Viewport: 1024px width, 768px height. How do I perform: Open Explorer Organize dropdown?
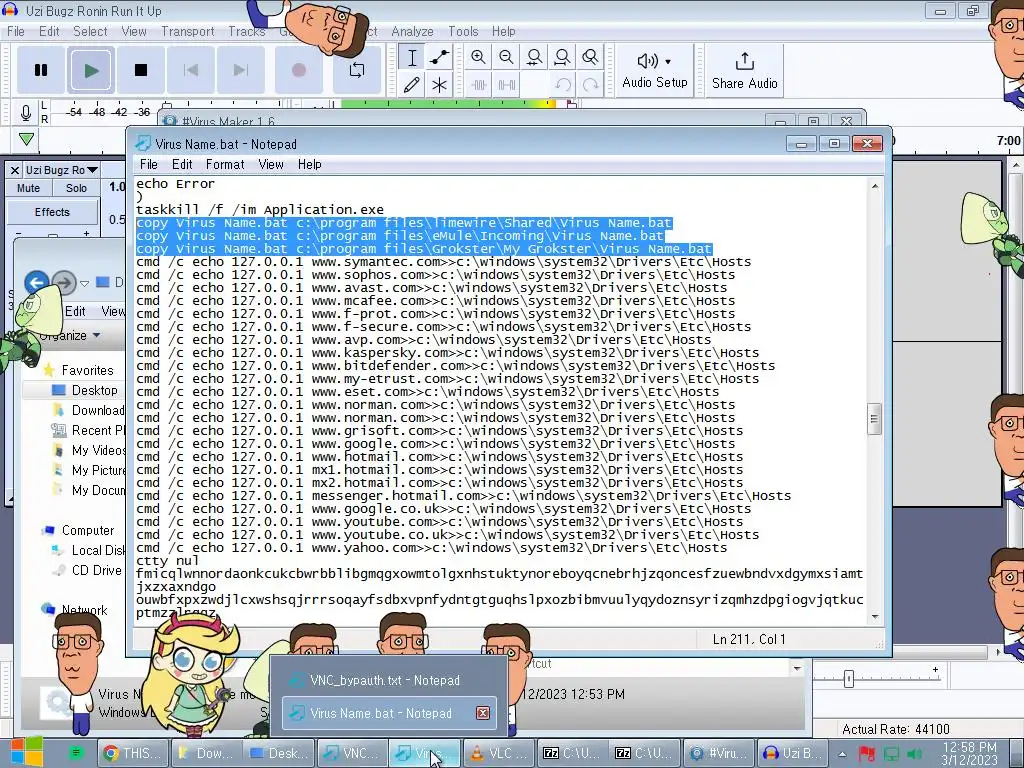click(69, 336)
